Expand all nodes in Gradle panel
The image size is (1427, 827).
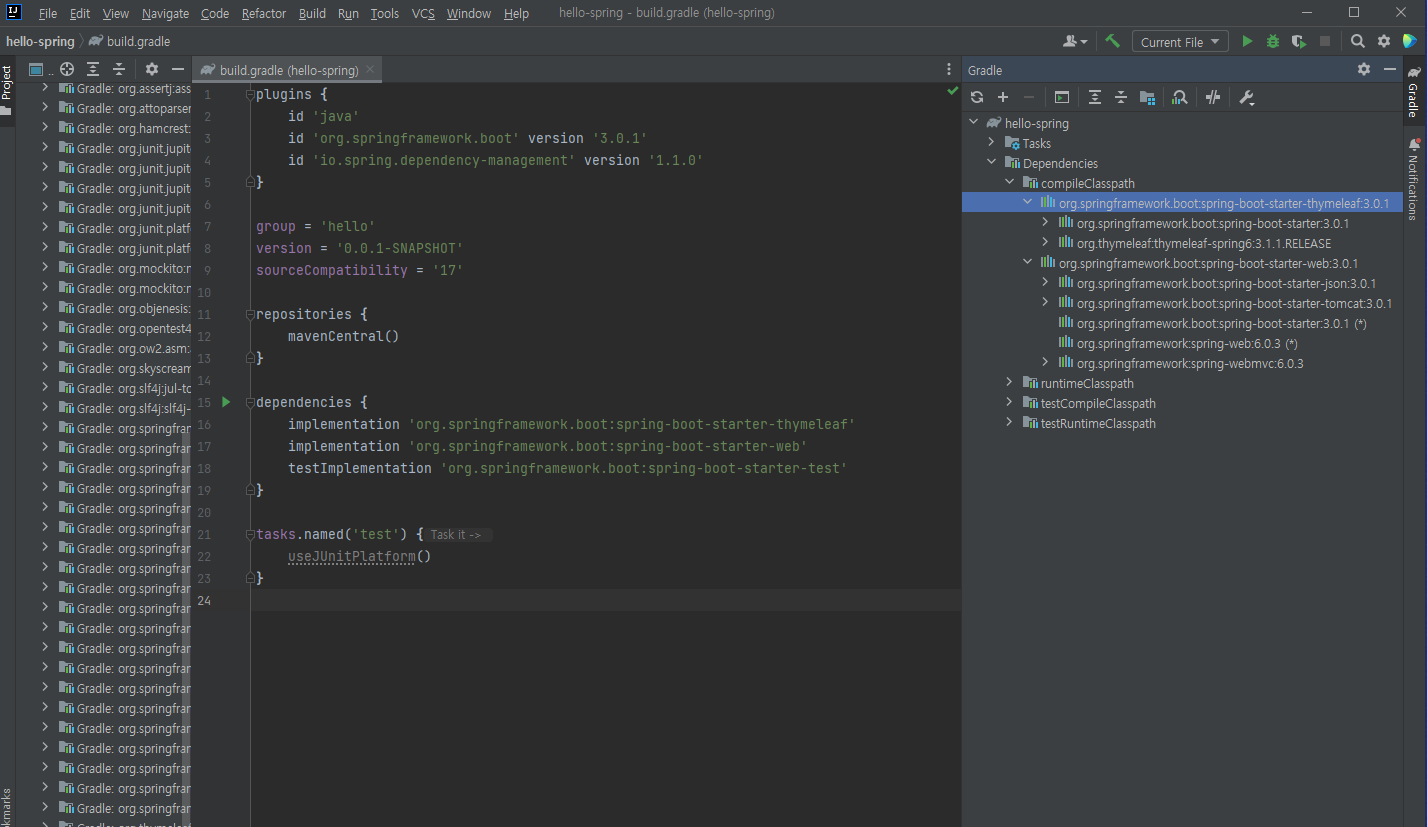[x=1095, y=97]
